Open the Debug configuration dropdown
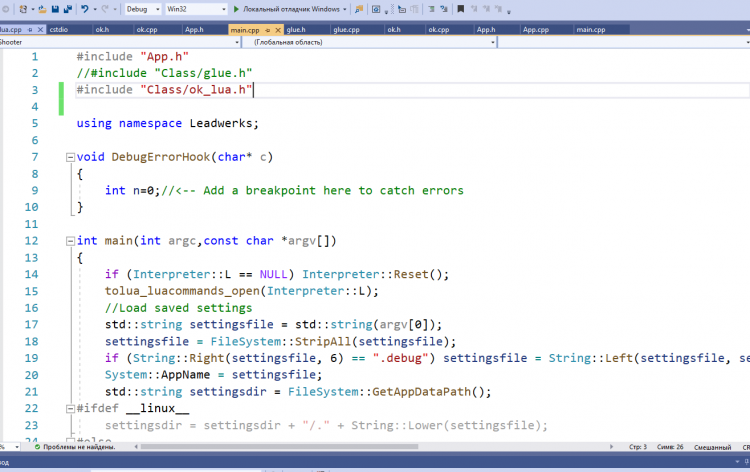The image size is (750, 472). click(142, 9)
